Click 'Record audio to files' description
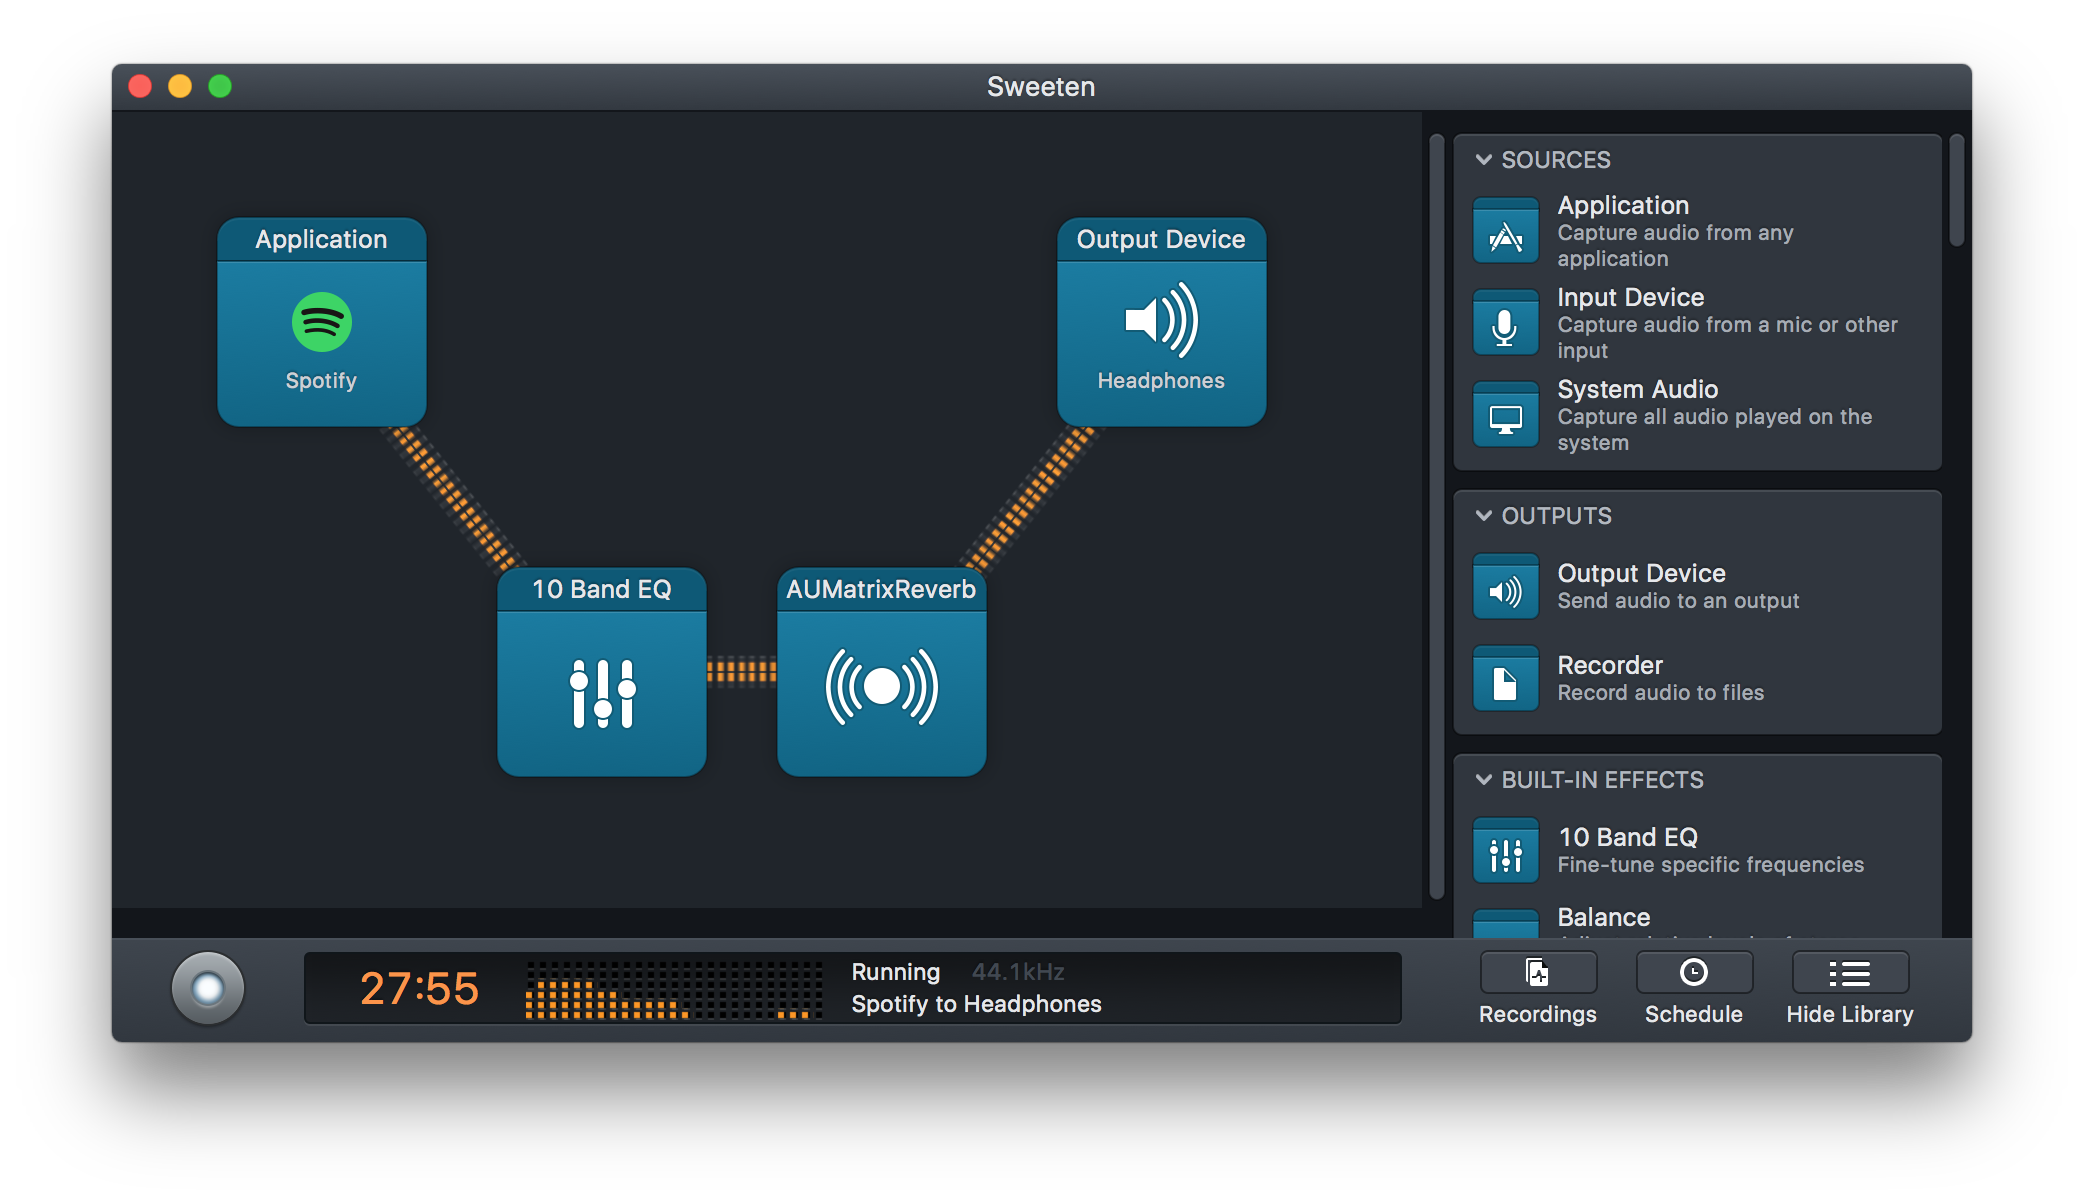Image resolution: width=2084 pixels, height=1202 pixels. (1660, 693)
